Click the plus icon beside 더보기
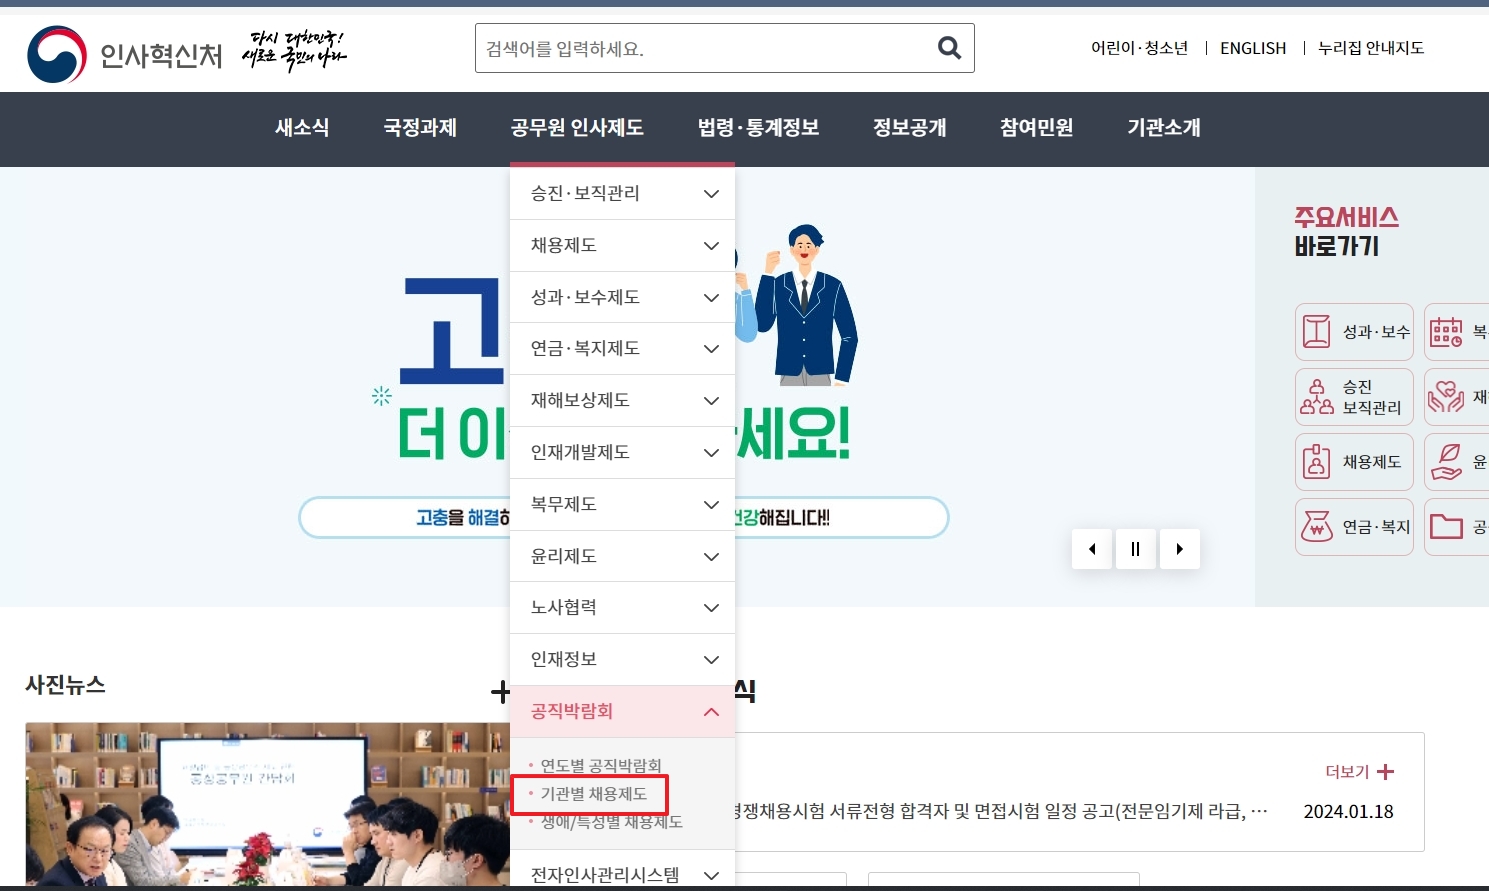Screen dimensions: 1489x891 point(1385,771)
